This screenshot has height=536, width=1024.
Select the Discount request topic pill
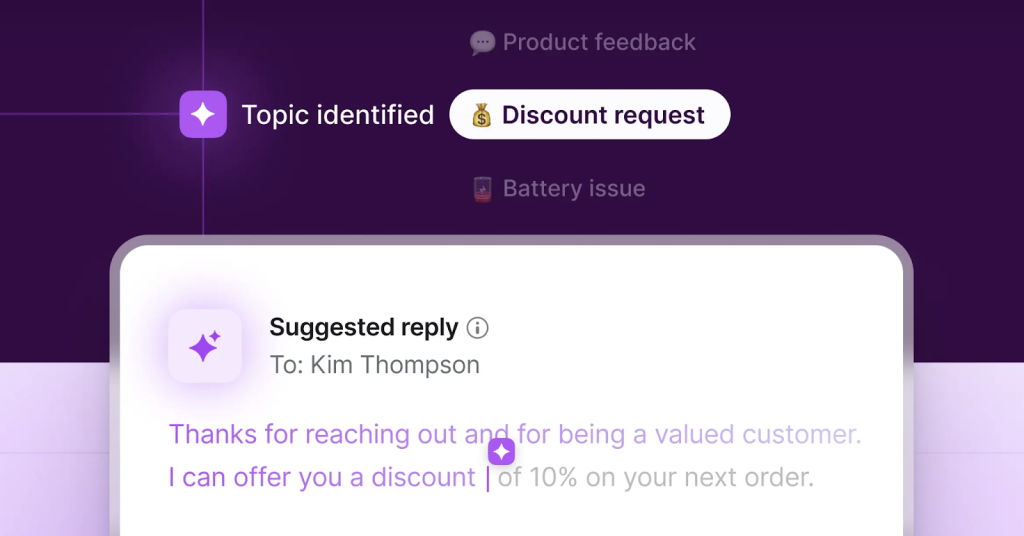point(589,115)
